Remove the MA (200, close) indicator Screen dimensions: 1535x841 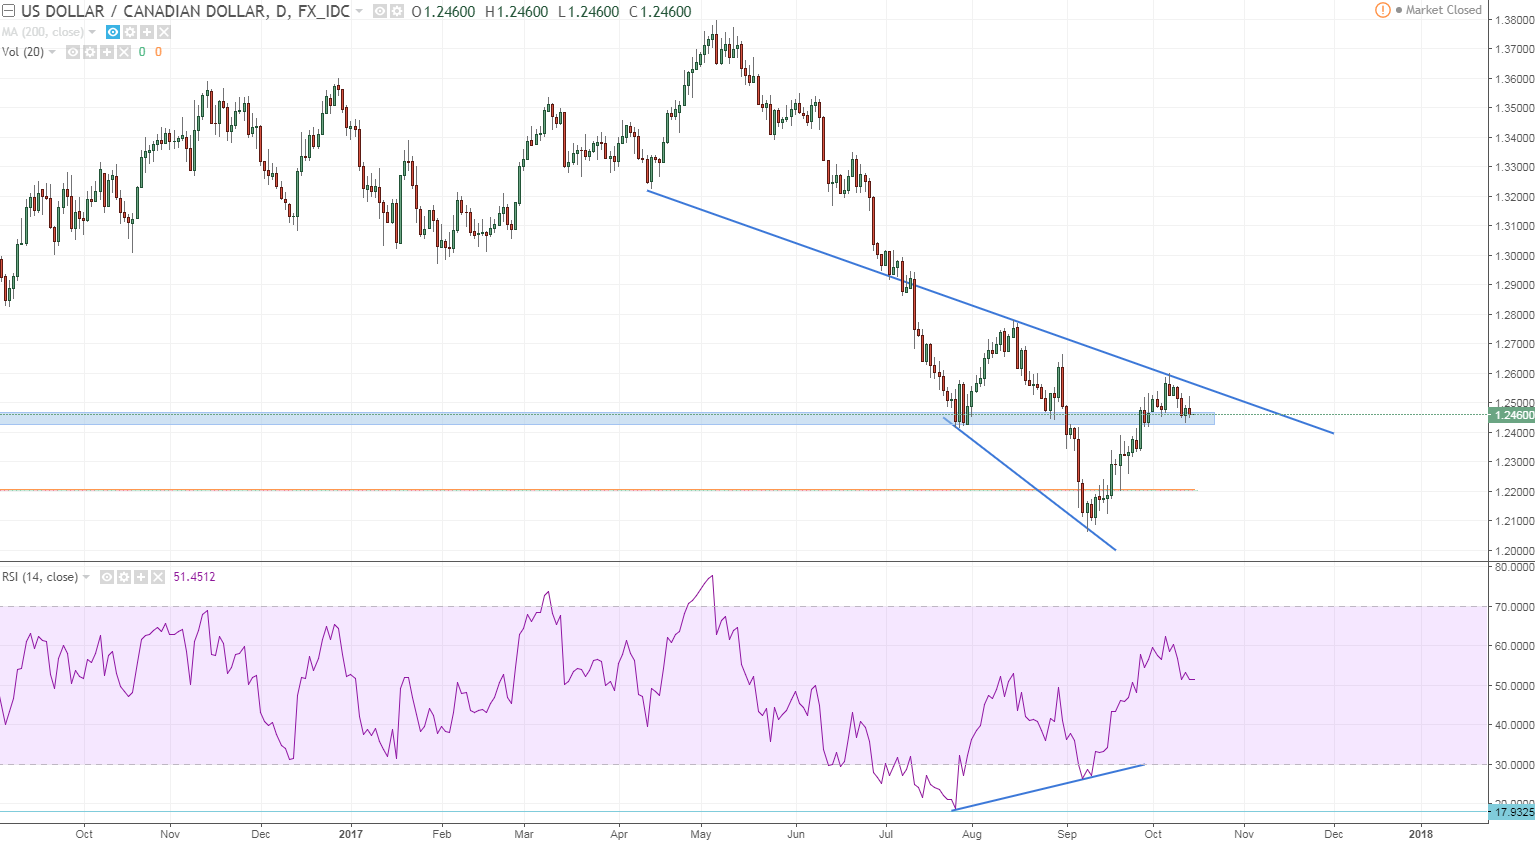[164, 32]
